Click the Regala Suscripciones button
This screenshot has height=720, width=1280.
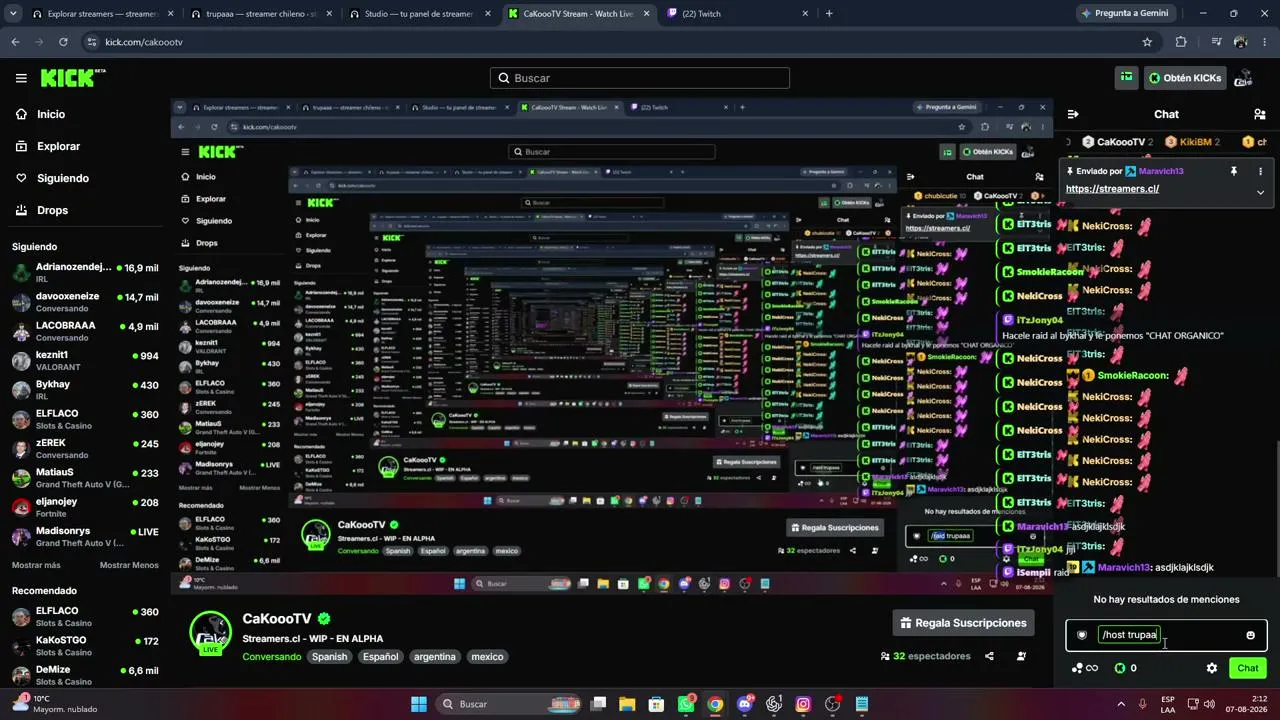[963, 623]
